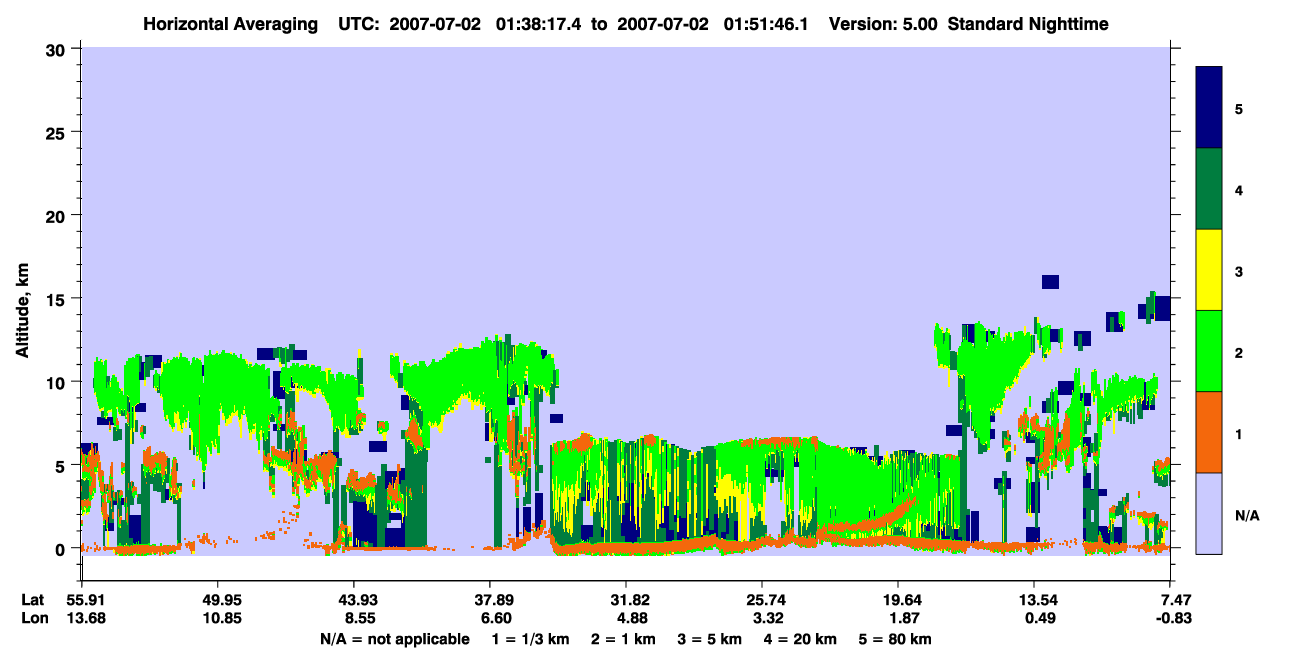Click the colorbar label '1'
This screenshot has width=1300, height=667.
(1239, 433)
